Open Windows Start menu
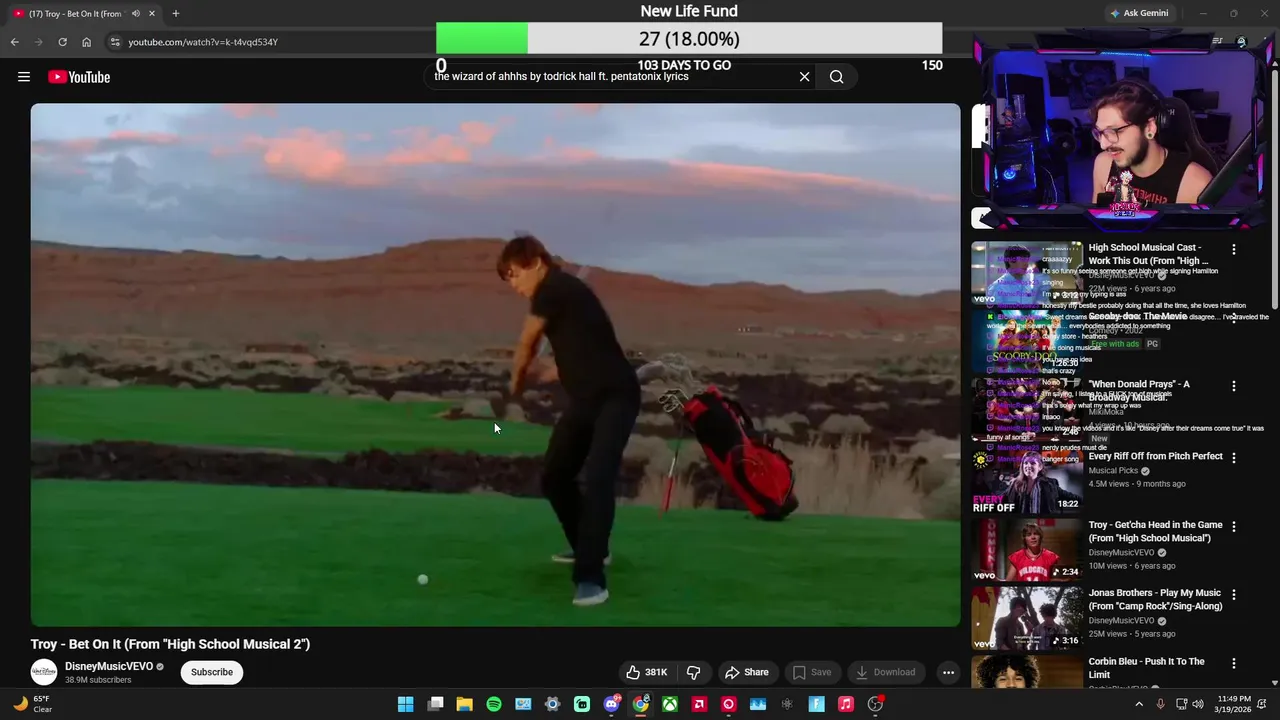This screenshot has height=720, width=1280. click(x=406, y=704)
